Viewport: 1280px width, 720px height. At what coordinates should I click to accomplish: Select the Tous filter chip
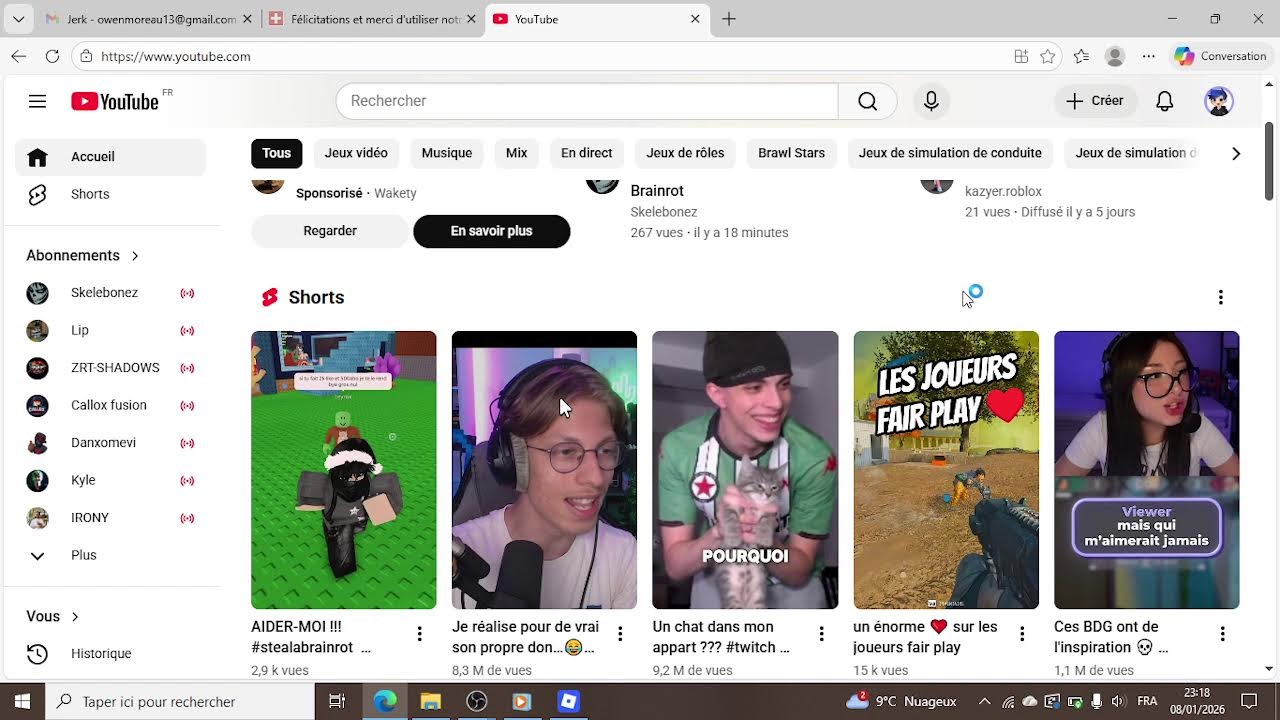pos(277,153)
